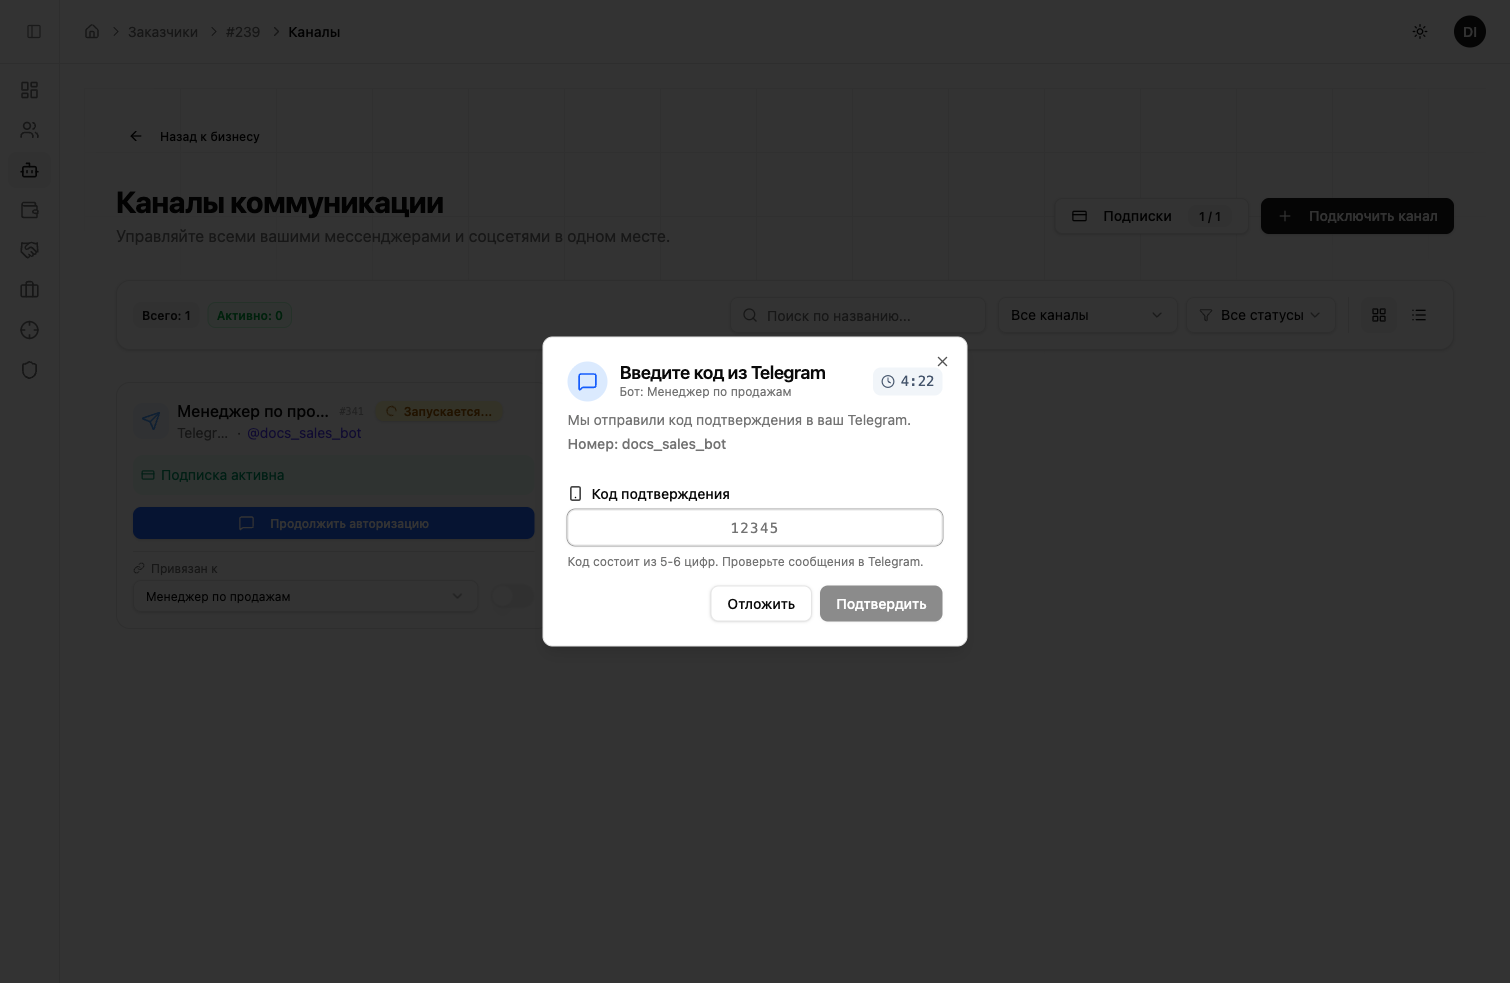Image resolution: width=1510 pixels, height=983 pixels.
Task: Click the confirmation code input field
Action: click(x=755, y=527)
